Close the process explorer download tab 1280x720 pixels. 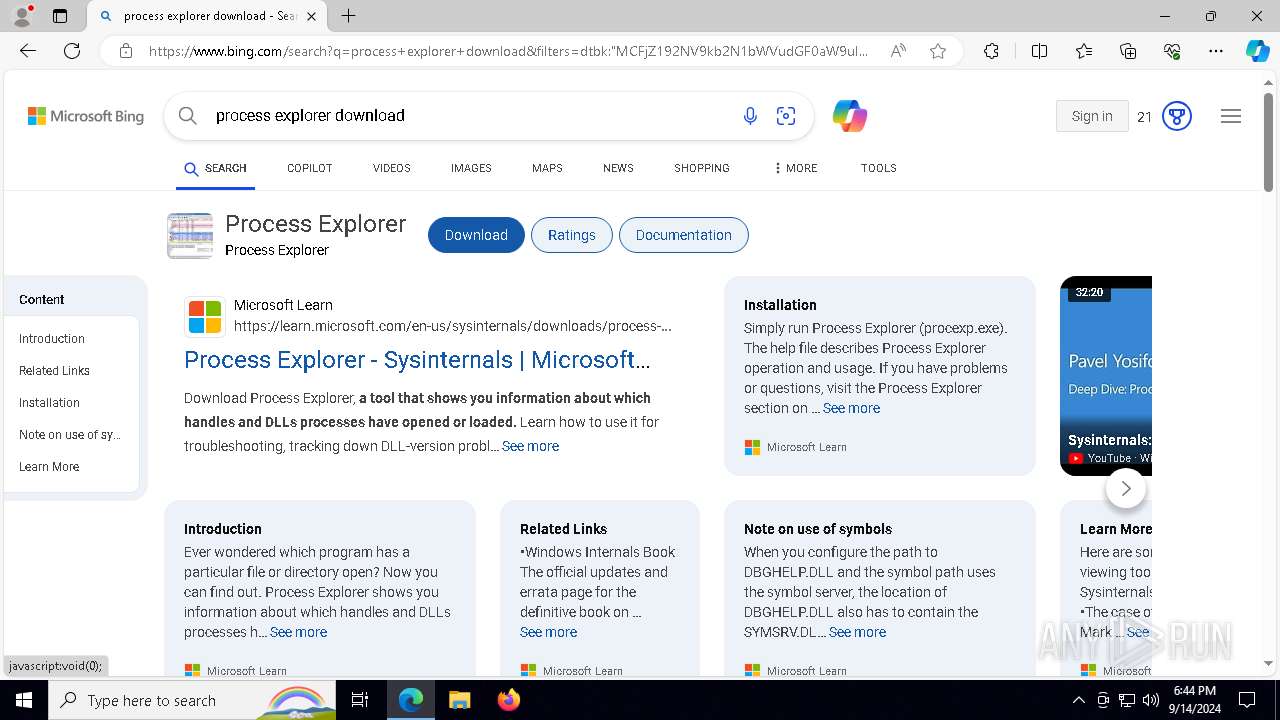point(312,16)
